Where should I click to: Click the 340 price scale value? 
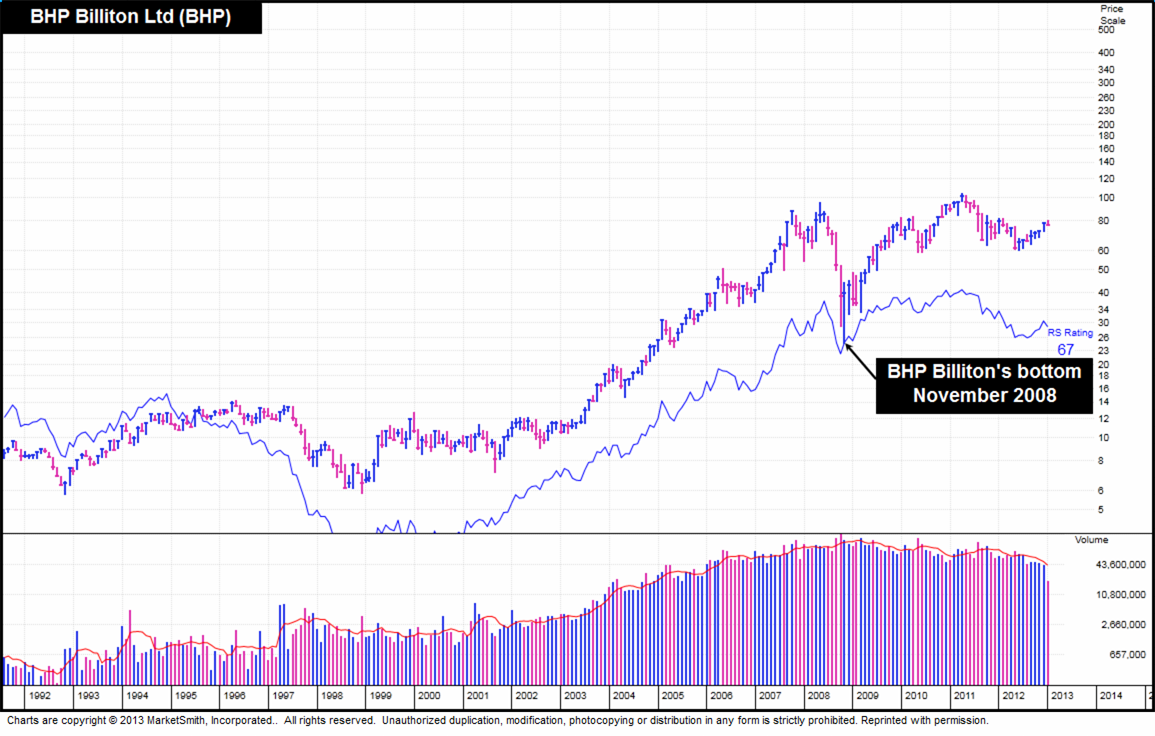(x=1106, y=70)
